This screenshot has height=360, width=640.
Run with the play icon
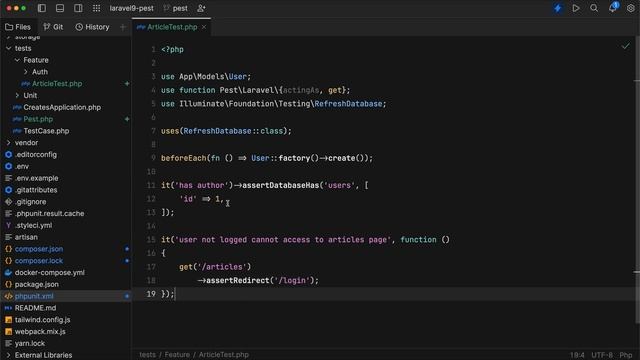coord(576,8)
